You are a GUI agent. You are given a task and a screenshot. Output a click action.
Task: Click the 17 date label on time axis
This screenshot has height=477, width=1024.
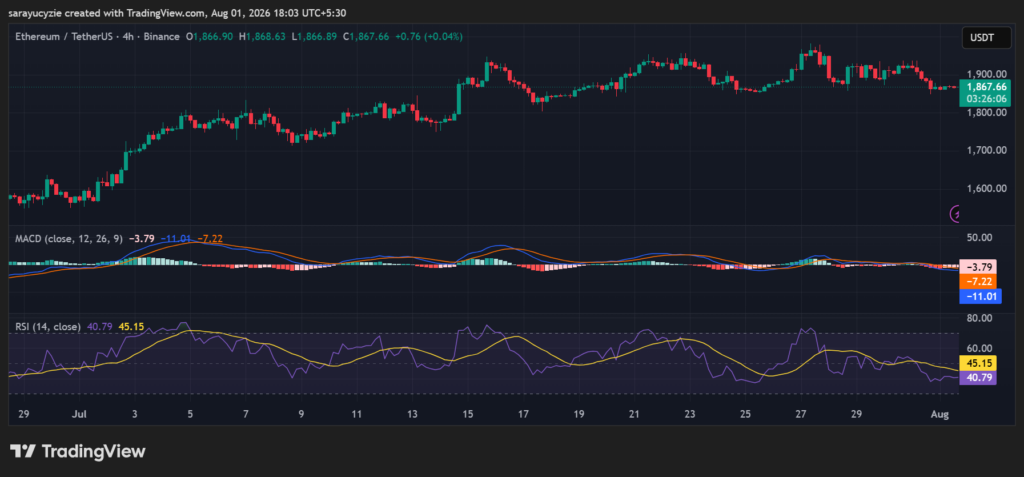tap(523, 414)
